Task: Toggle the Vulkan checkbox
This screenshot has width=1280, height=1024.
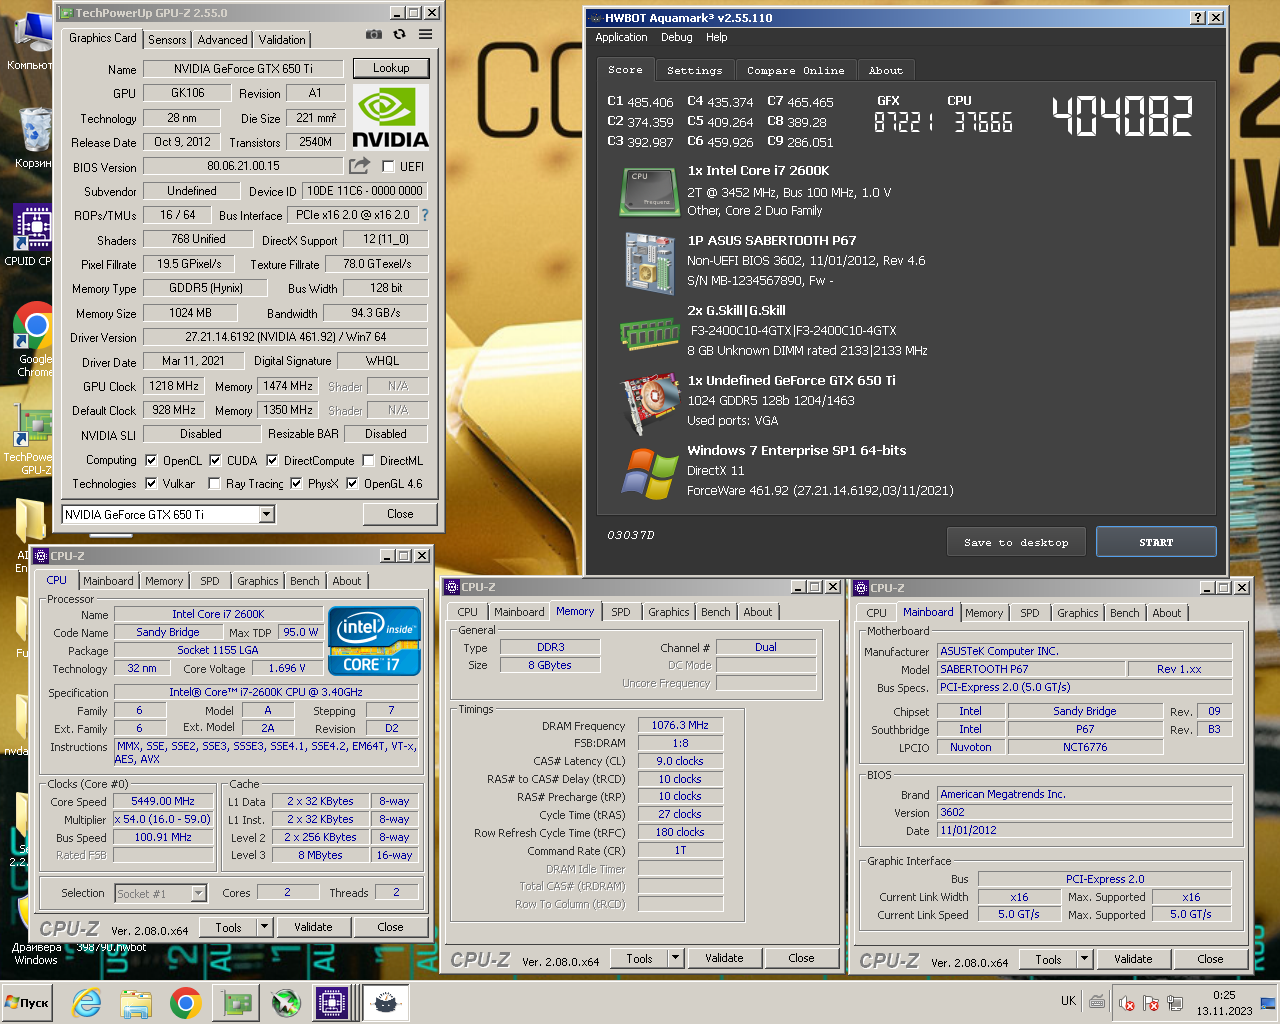Action: [x=151, y=484]
